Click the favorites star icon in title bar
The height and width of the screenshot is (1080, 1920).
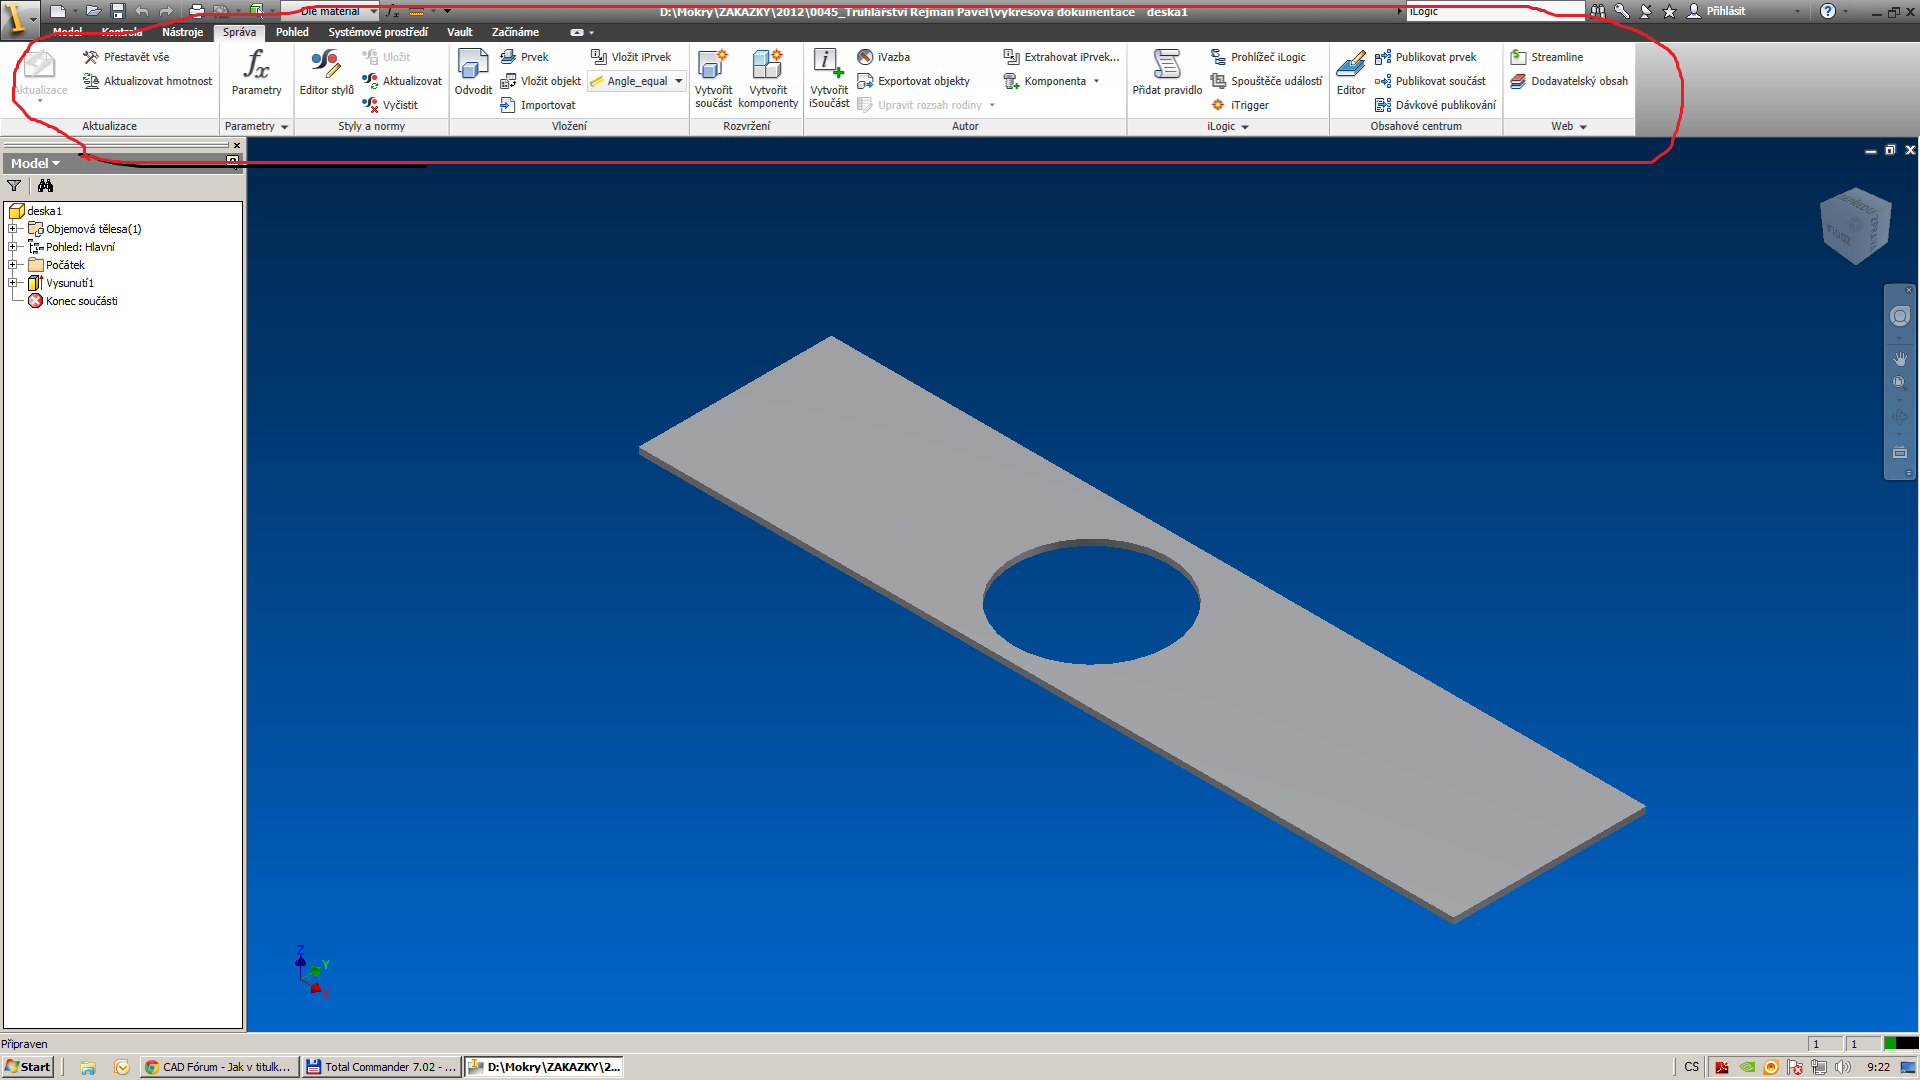[1669, 11]
